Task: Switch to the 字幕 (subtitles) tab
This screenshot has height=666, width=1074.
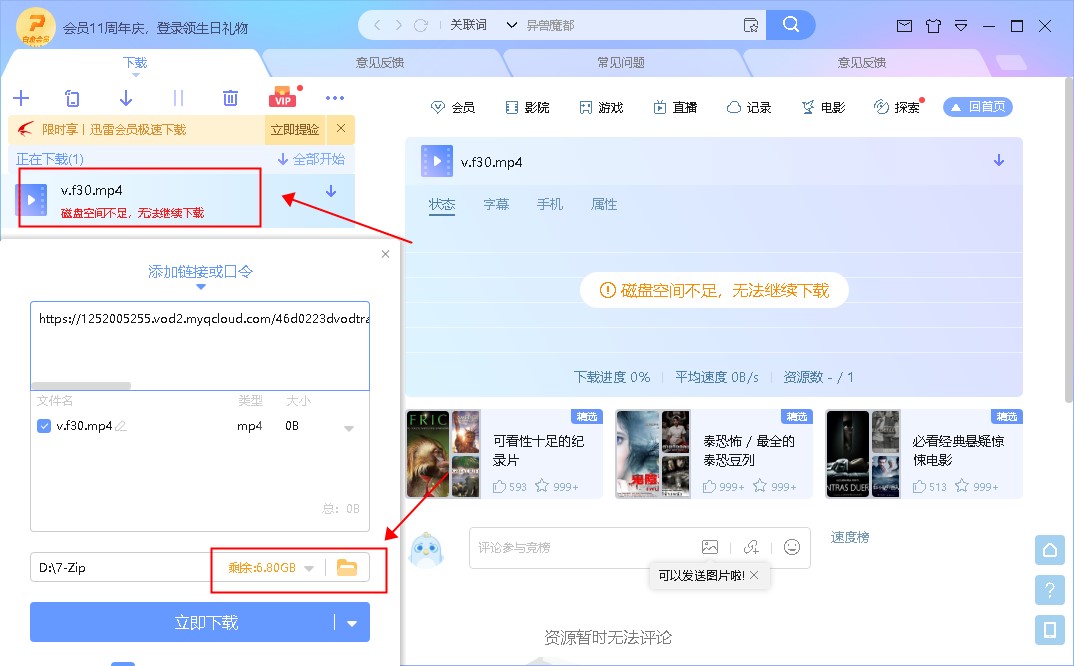Action: coord(497,203)
